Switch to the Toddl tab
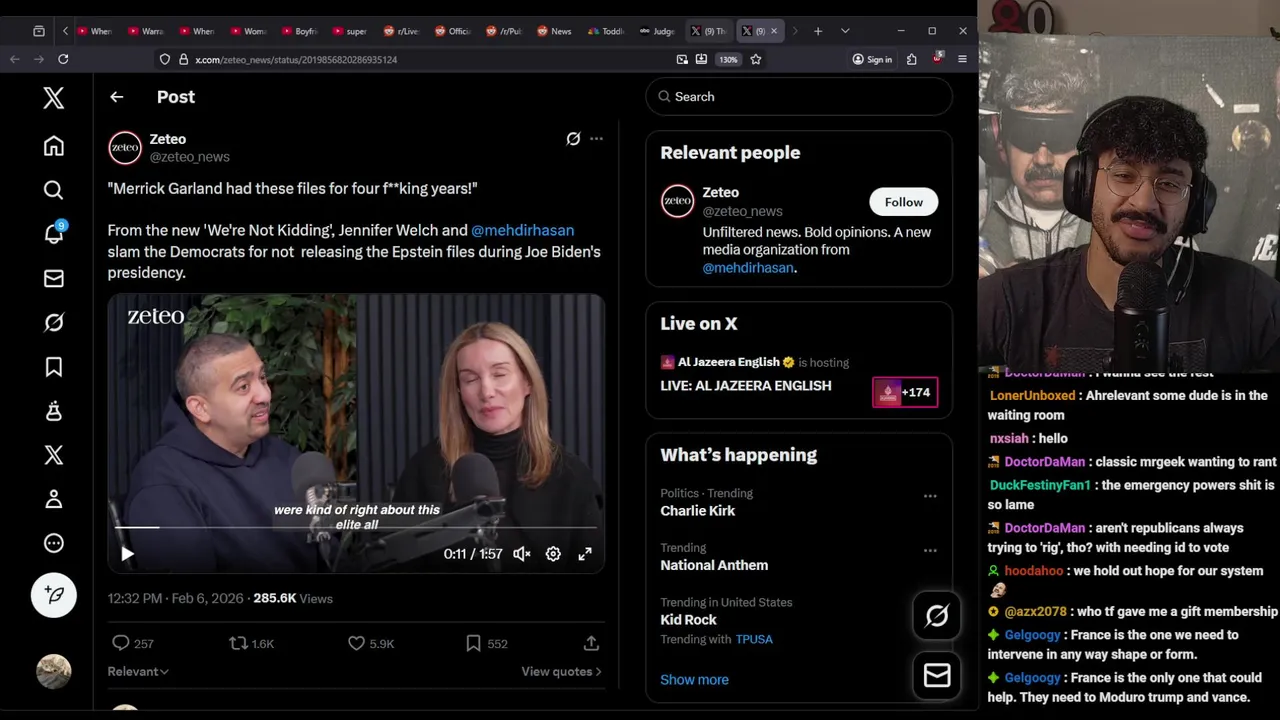1280x720 pixels. point(606,31)
